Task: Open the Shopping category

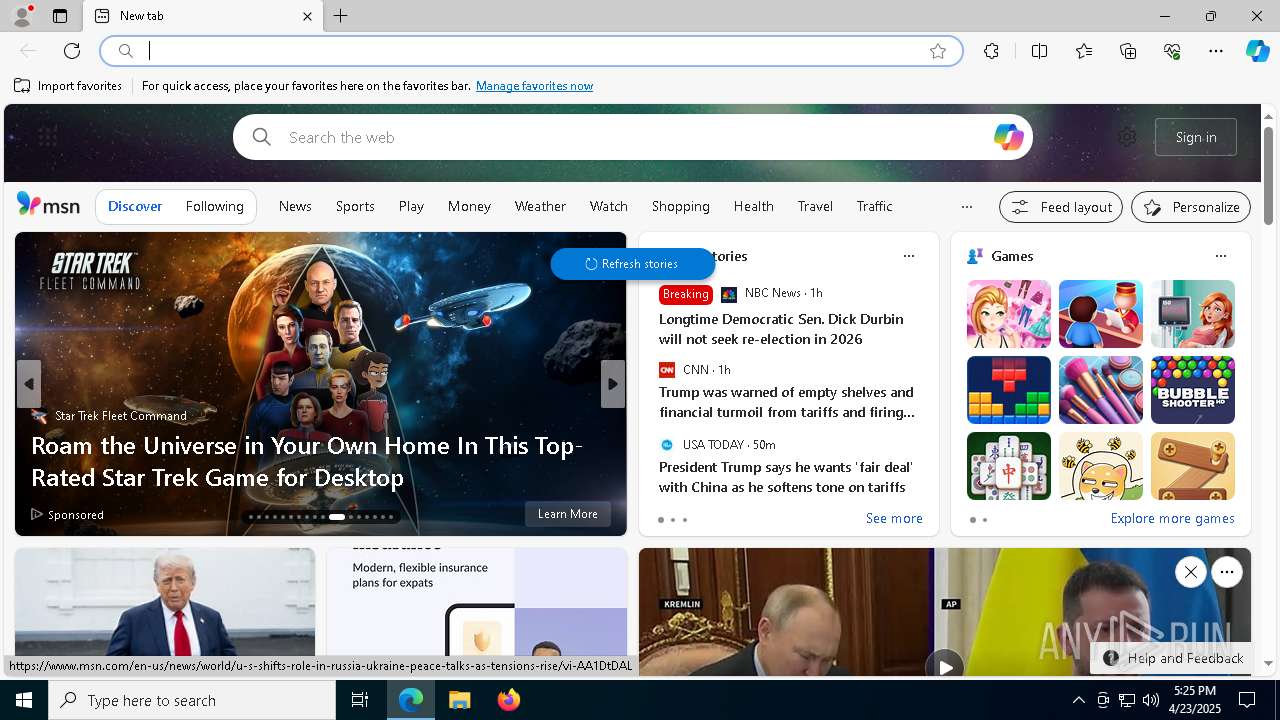Action: pos(680,206)
